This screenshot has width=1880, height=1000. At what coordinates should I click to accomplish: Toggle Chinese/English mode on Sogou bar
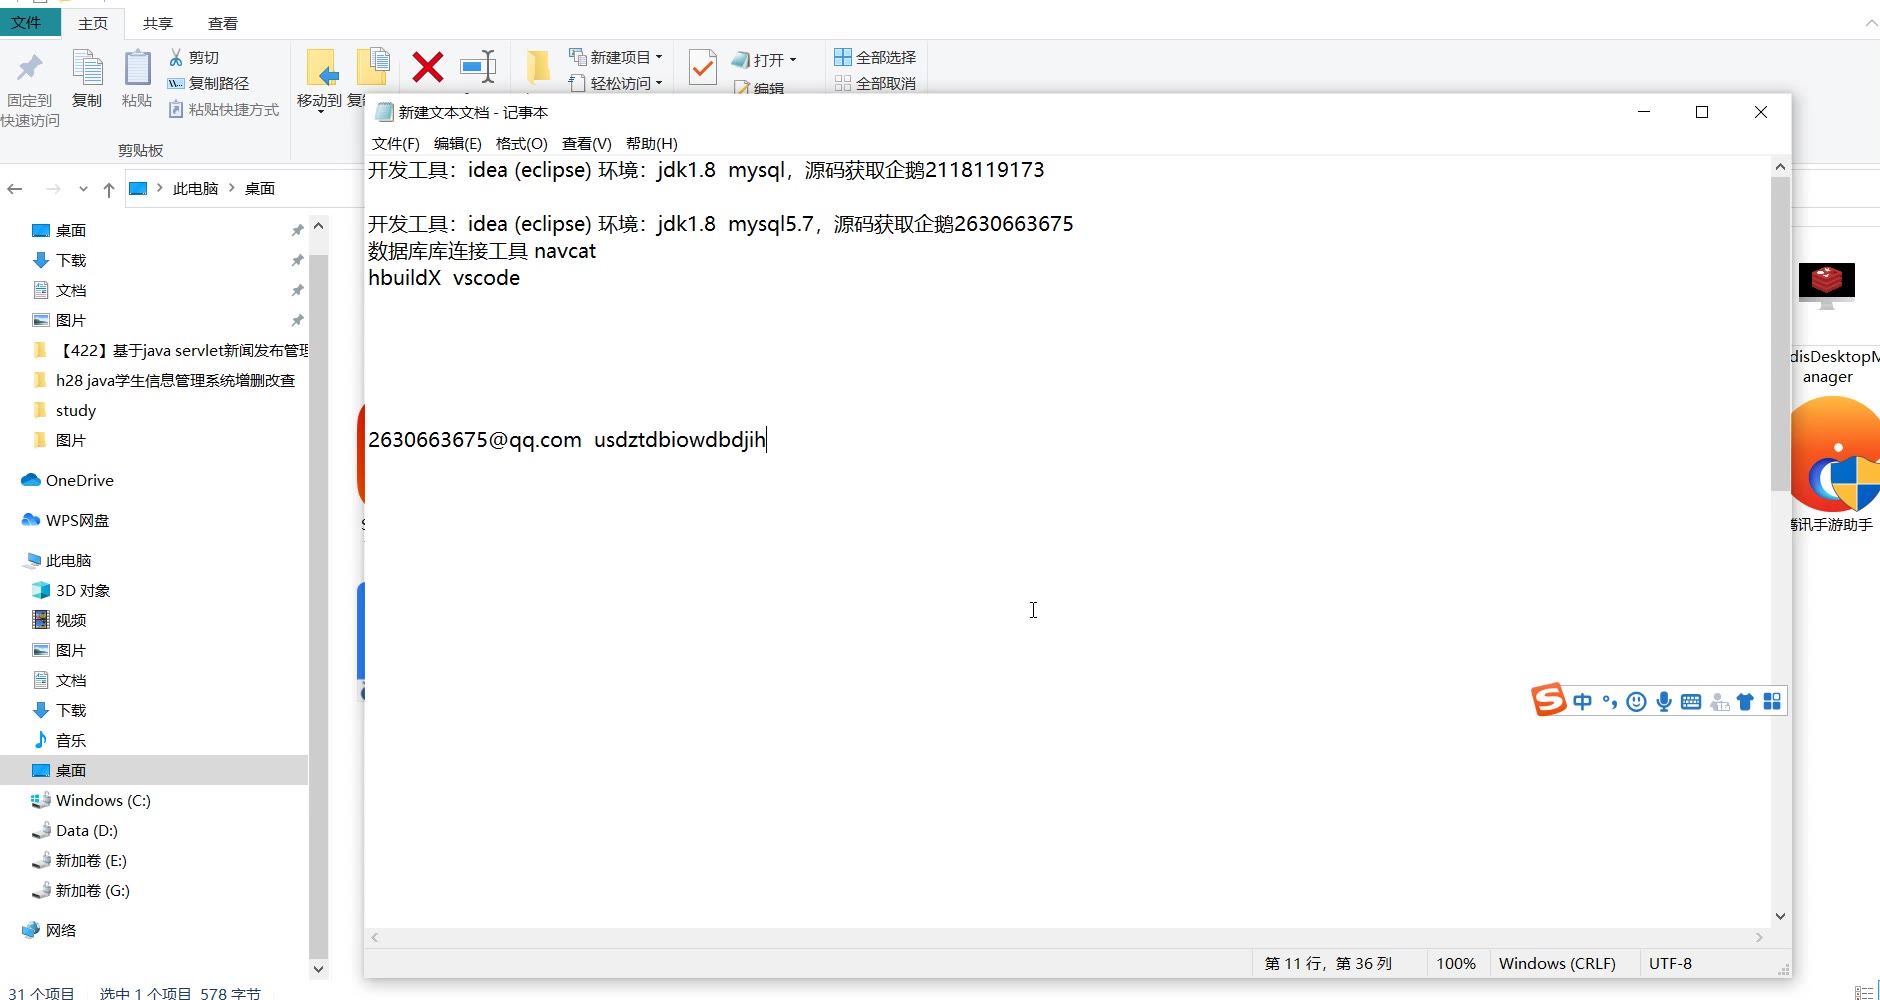coord(1582,702)
